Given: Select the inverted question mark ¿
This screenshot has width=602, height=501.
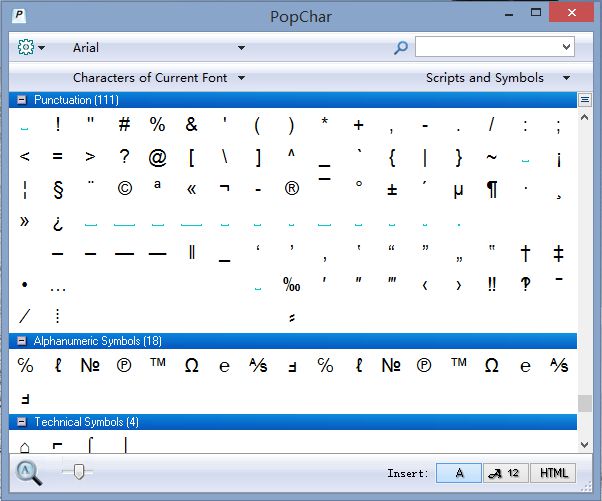Looking at the screenshot, I should coord(58,223).
